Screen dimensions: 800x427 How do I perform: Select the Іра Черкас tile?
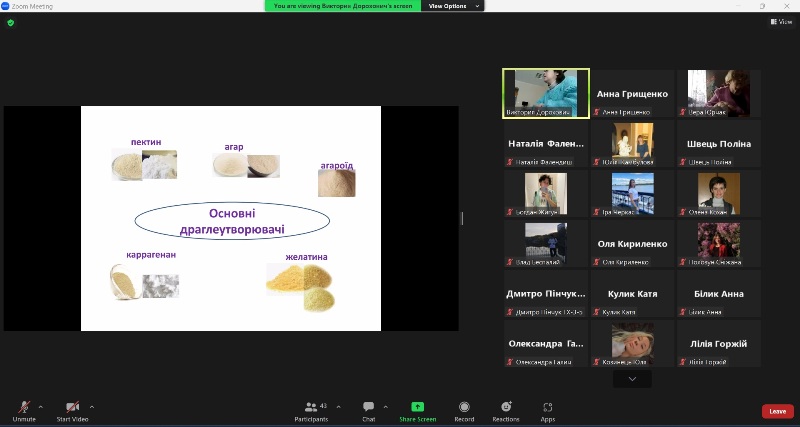pyautogui.click(x=632, y=193)
